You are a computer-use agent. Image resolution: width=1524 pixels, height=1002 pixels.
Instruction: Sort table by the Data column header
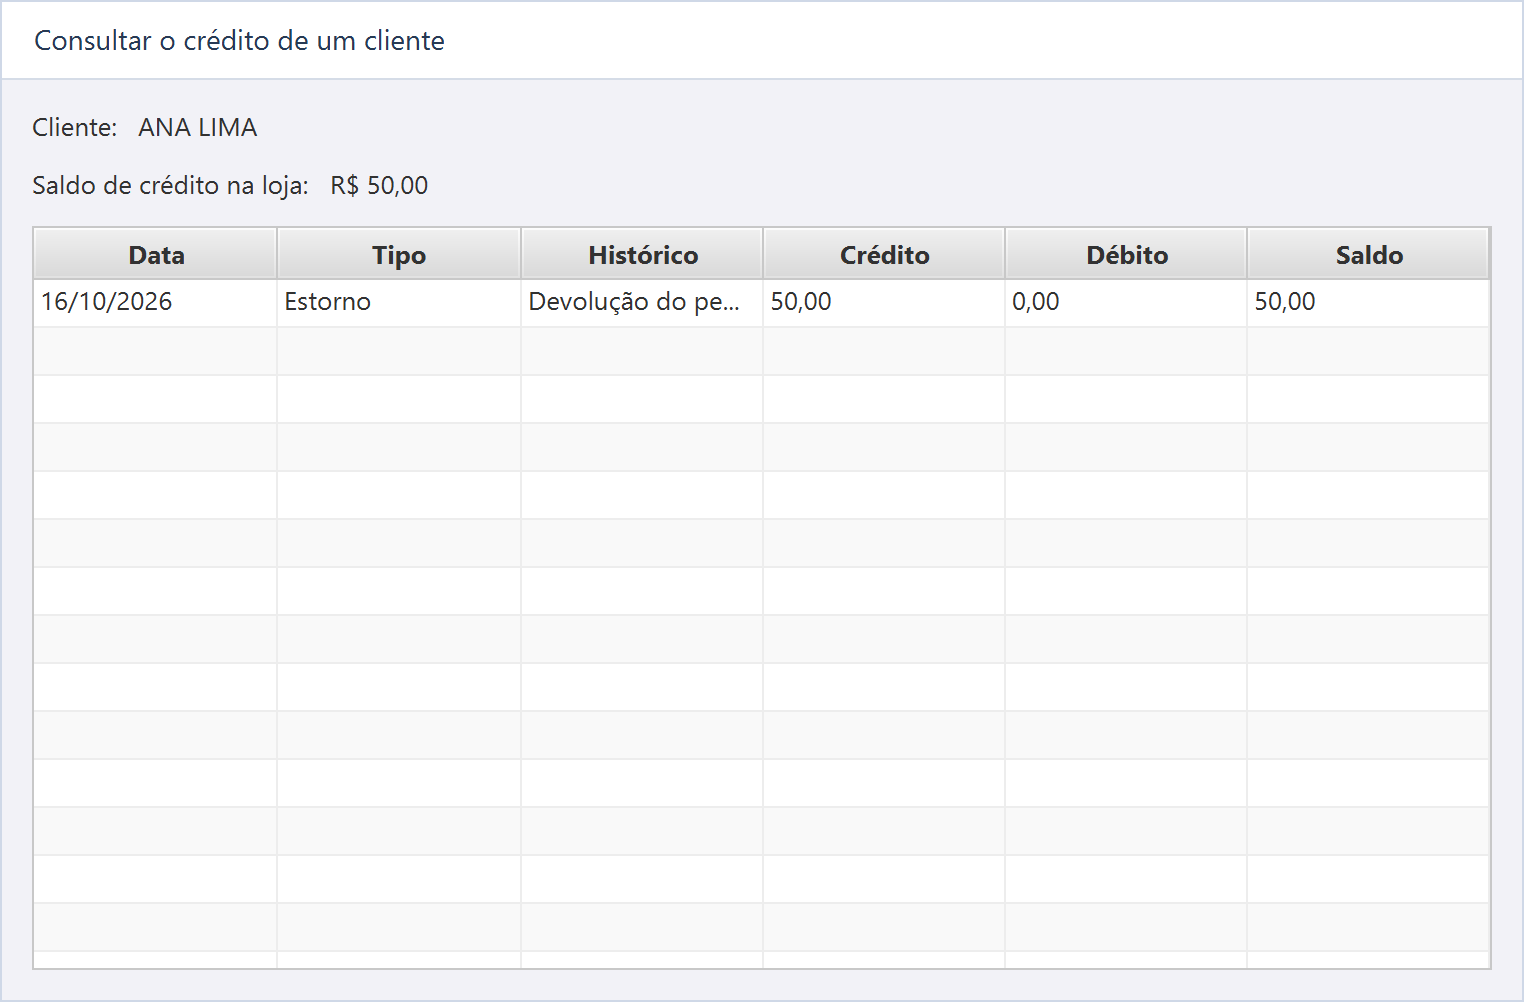tap(156, 255)
